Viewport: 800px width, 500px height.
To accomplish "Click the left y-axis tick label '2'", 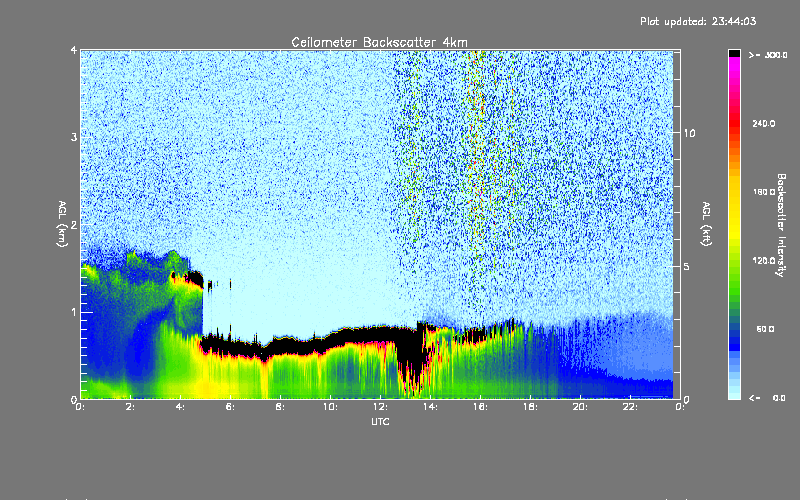I will 73,224.
